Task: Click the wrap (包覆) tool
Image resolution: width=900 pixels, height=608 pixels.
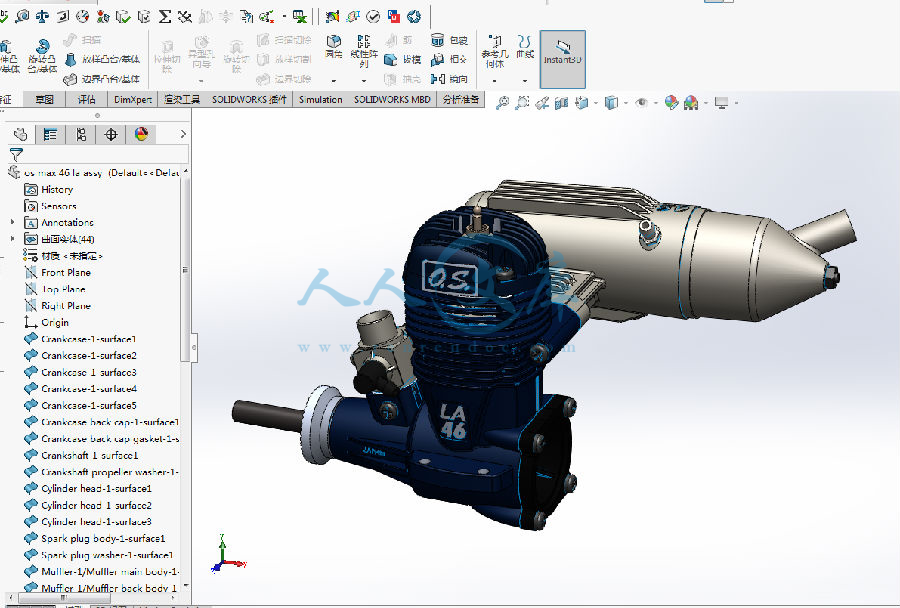Action: point(449,40)
